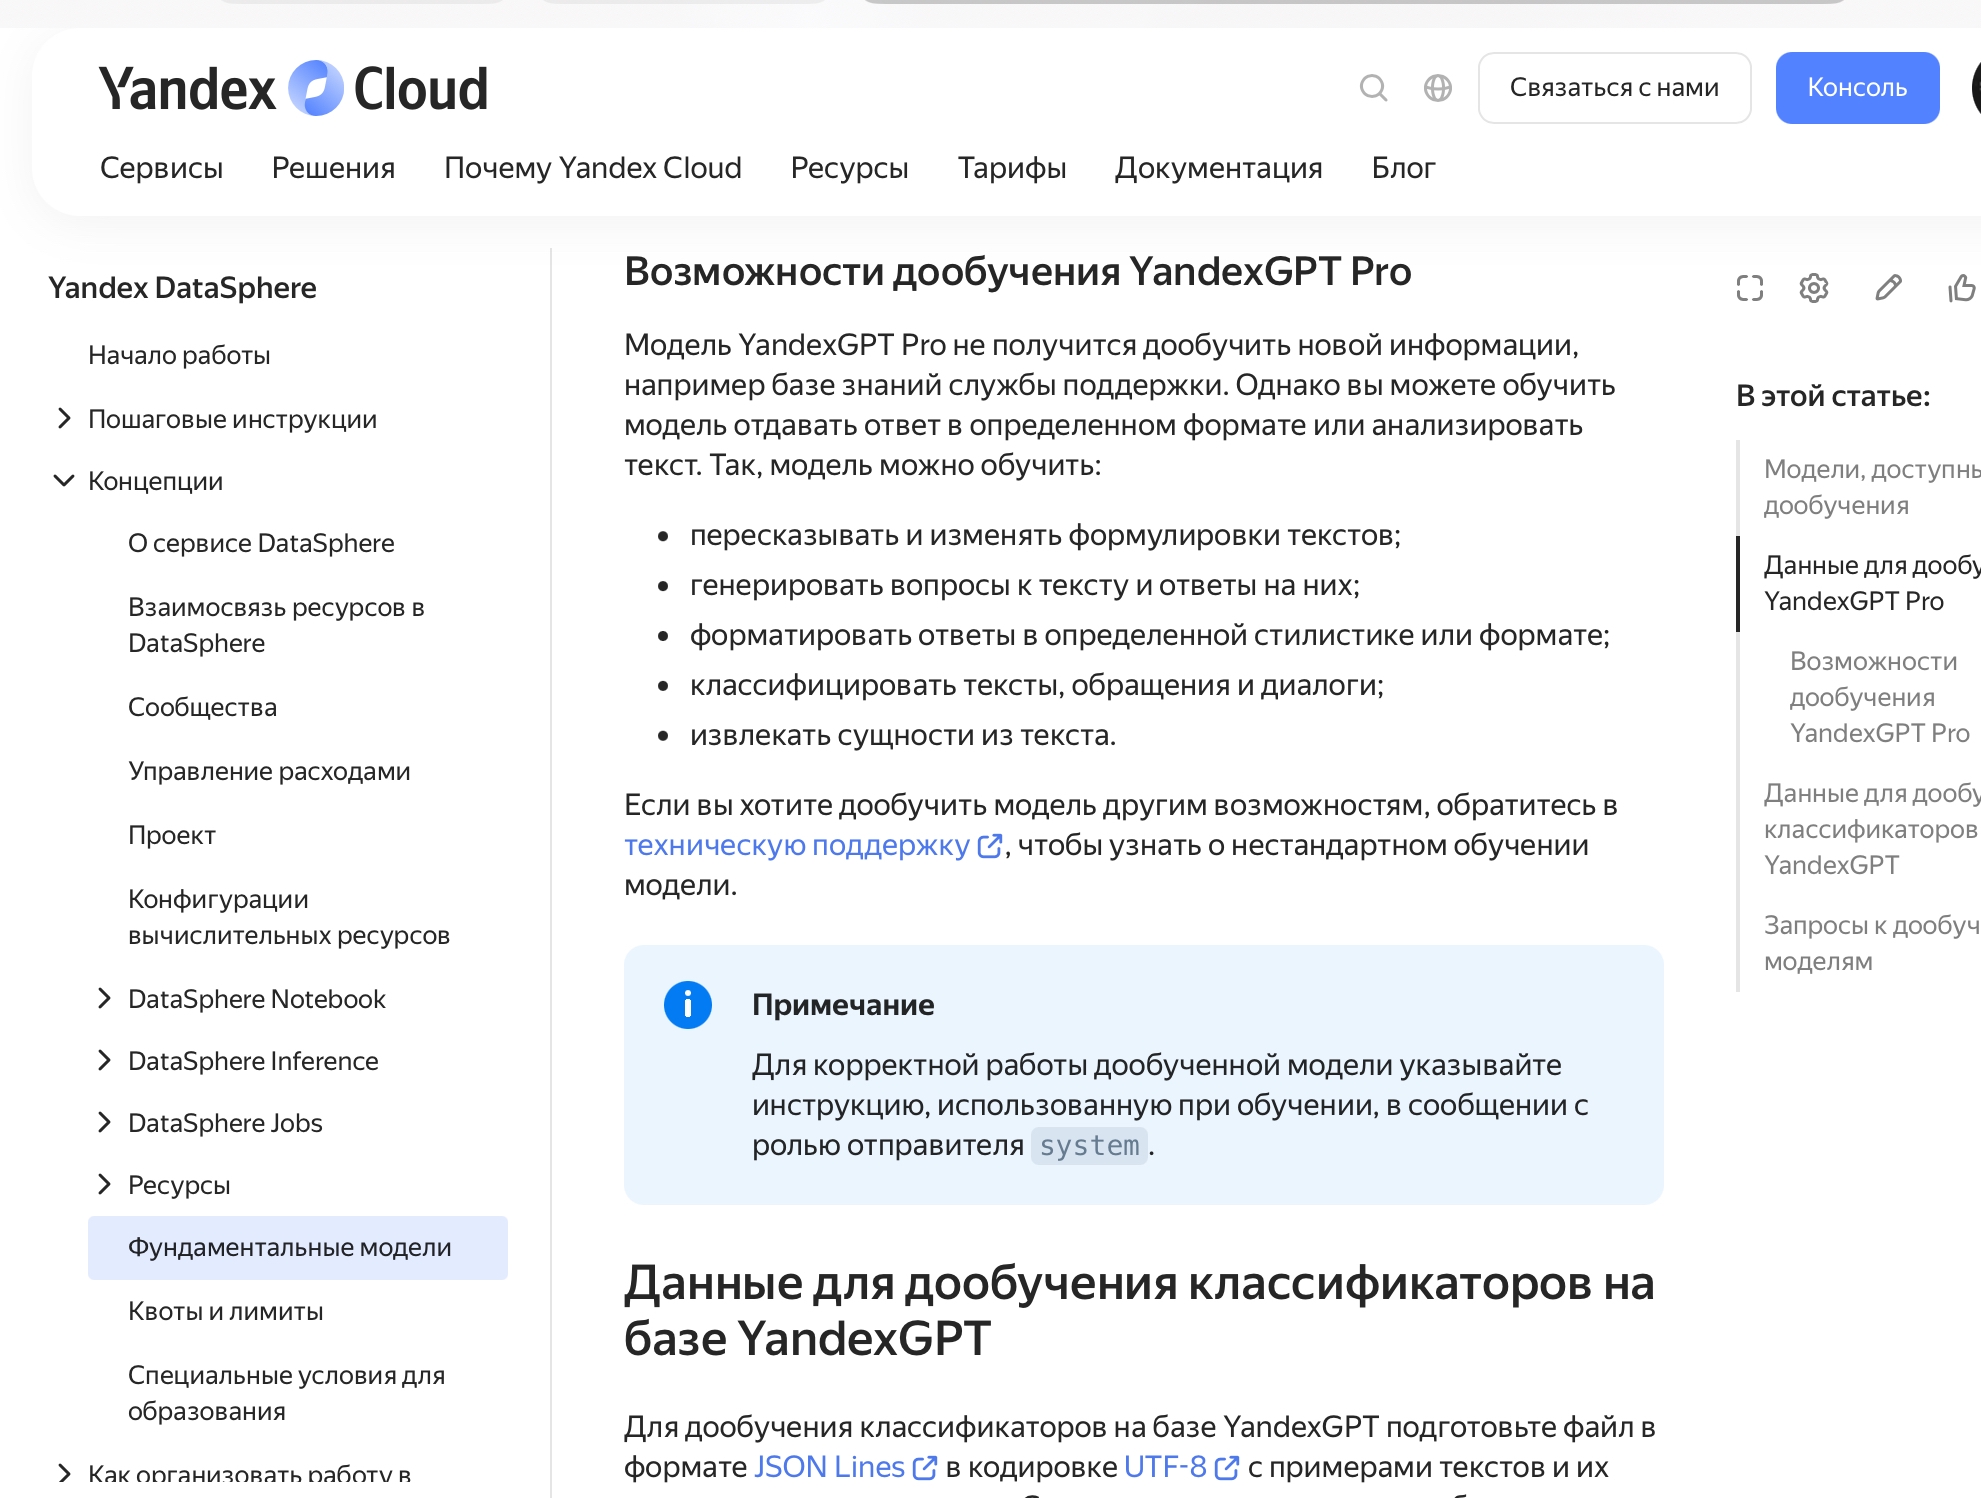This screenshot has width=1981, height=1498.
Task: Follow техническую поддержку link
Action: (x=797, y=846)
